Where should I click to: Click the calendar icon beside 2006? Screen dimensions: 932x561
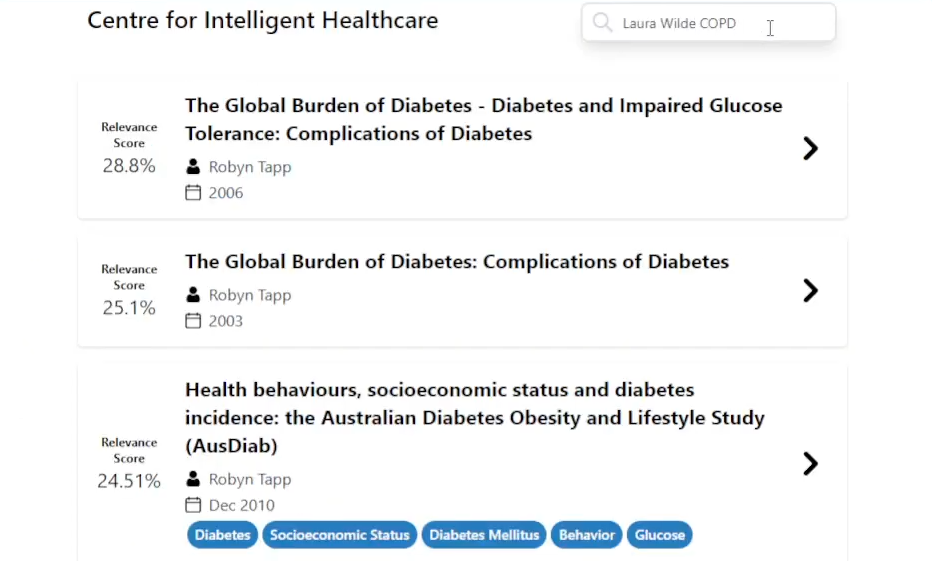pos(194,193)
